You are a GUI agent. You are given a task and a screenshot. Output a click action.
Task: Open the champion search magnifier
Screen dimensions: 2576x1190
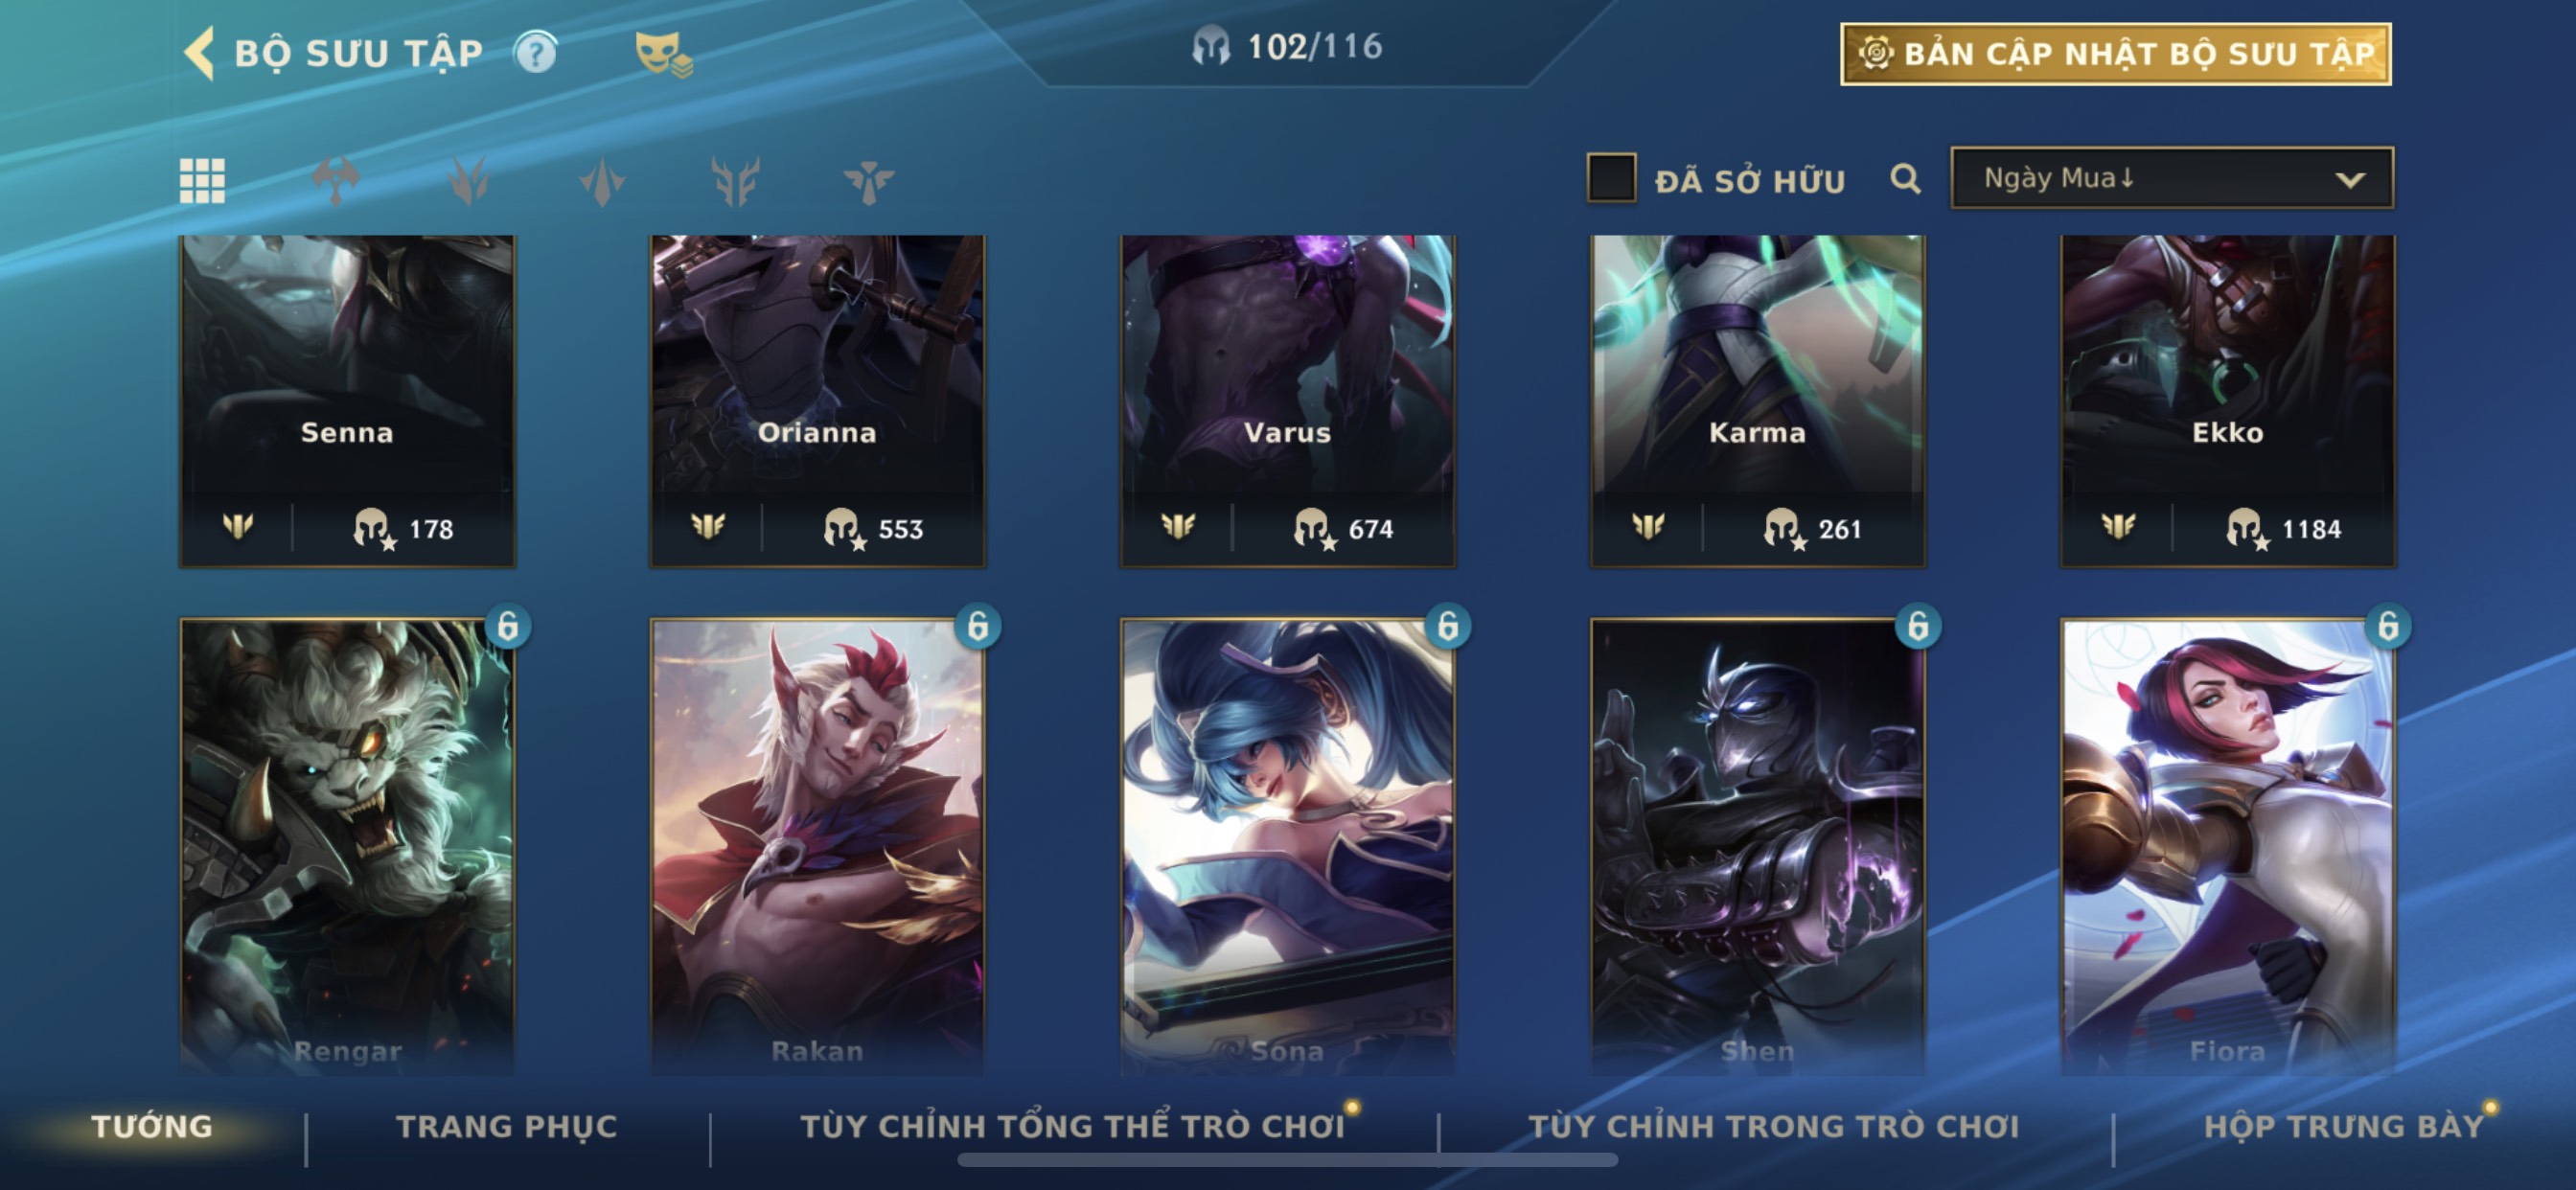(x=1905, y=179)
